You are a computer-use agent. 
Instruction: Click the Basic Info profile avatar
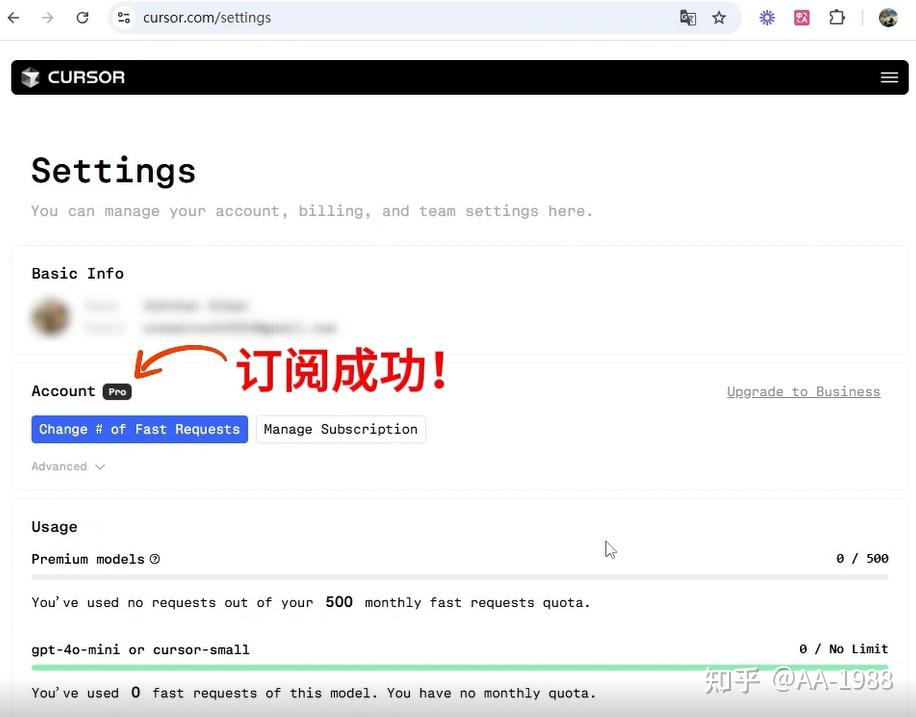click(x=50, y=316)
